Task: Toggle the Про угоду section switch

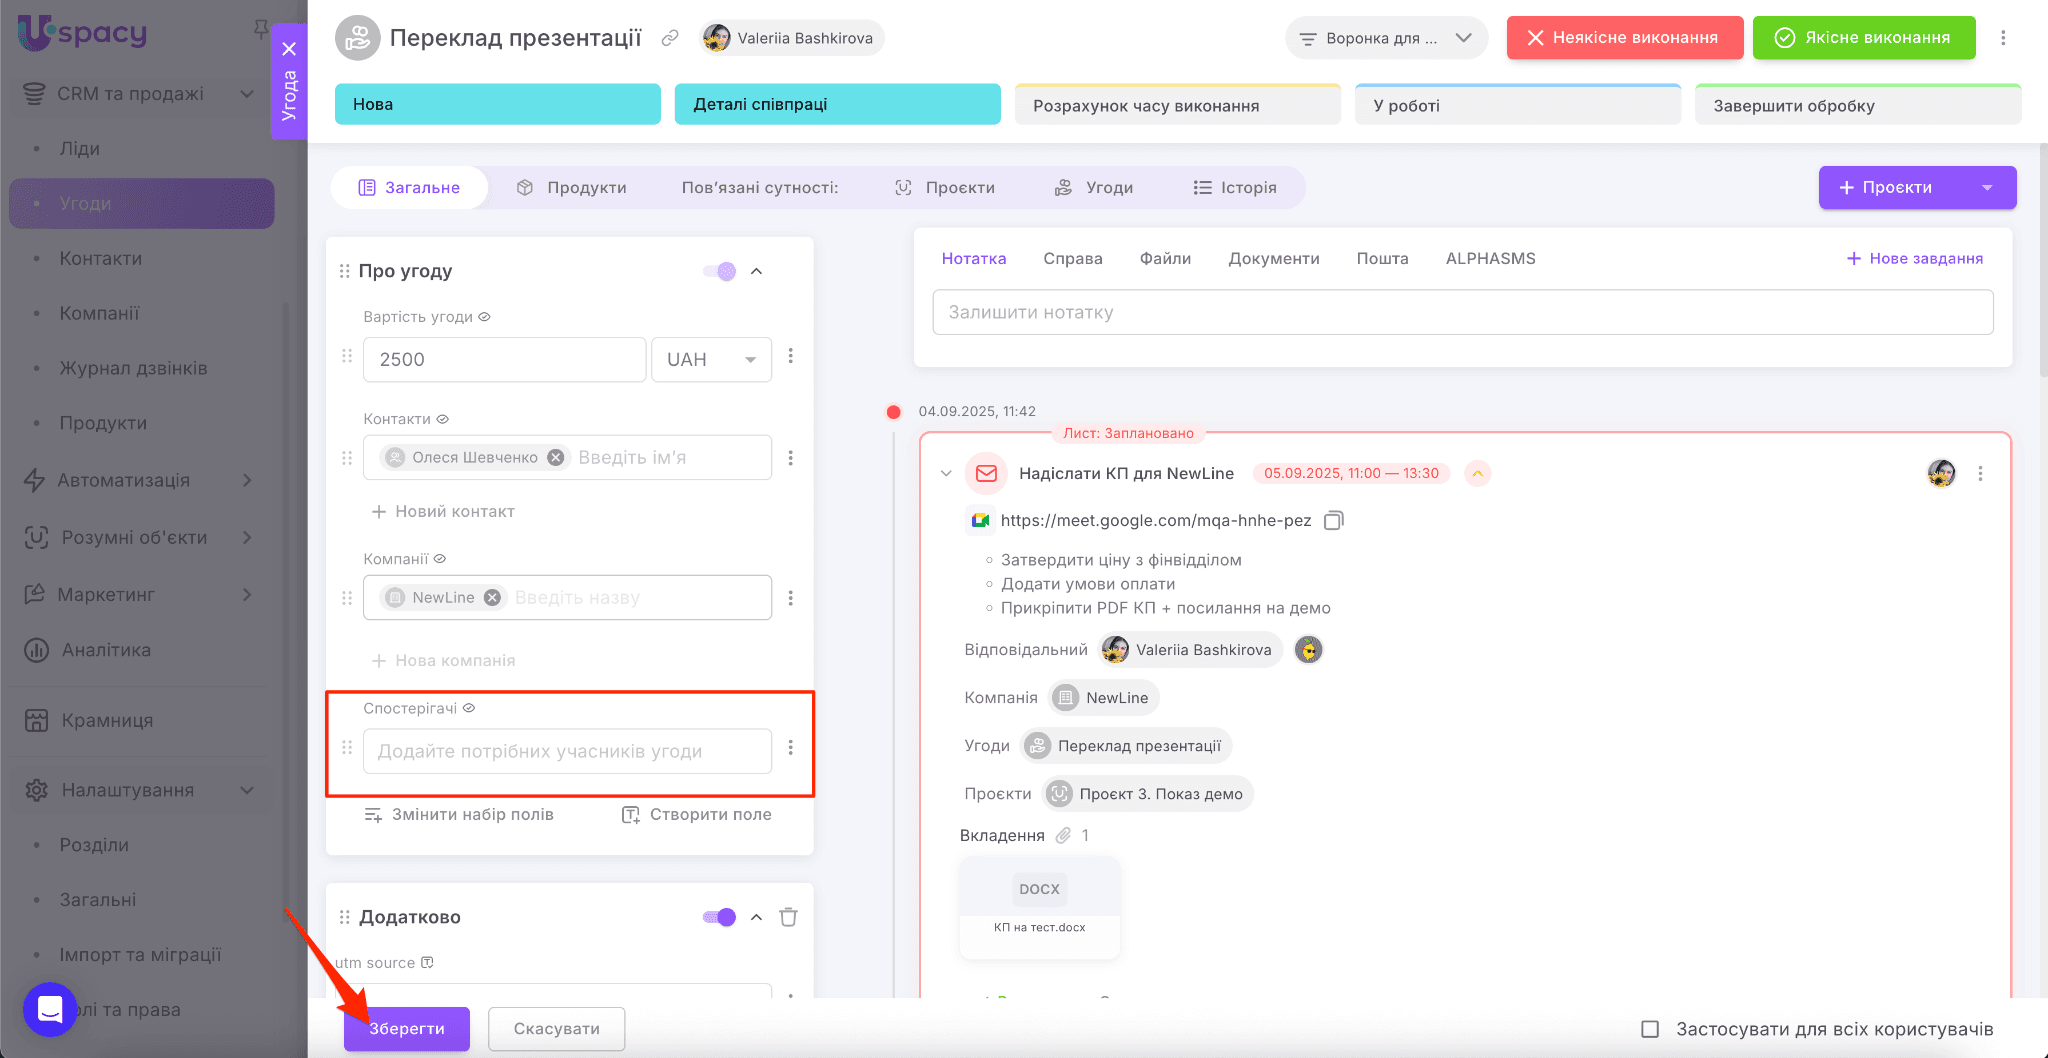Action: (x=720, y=271)
